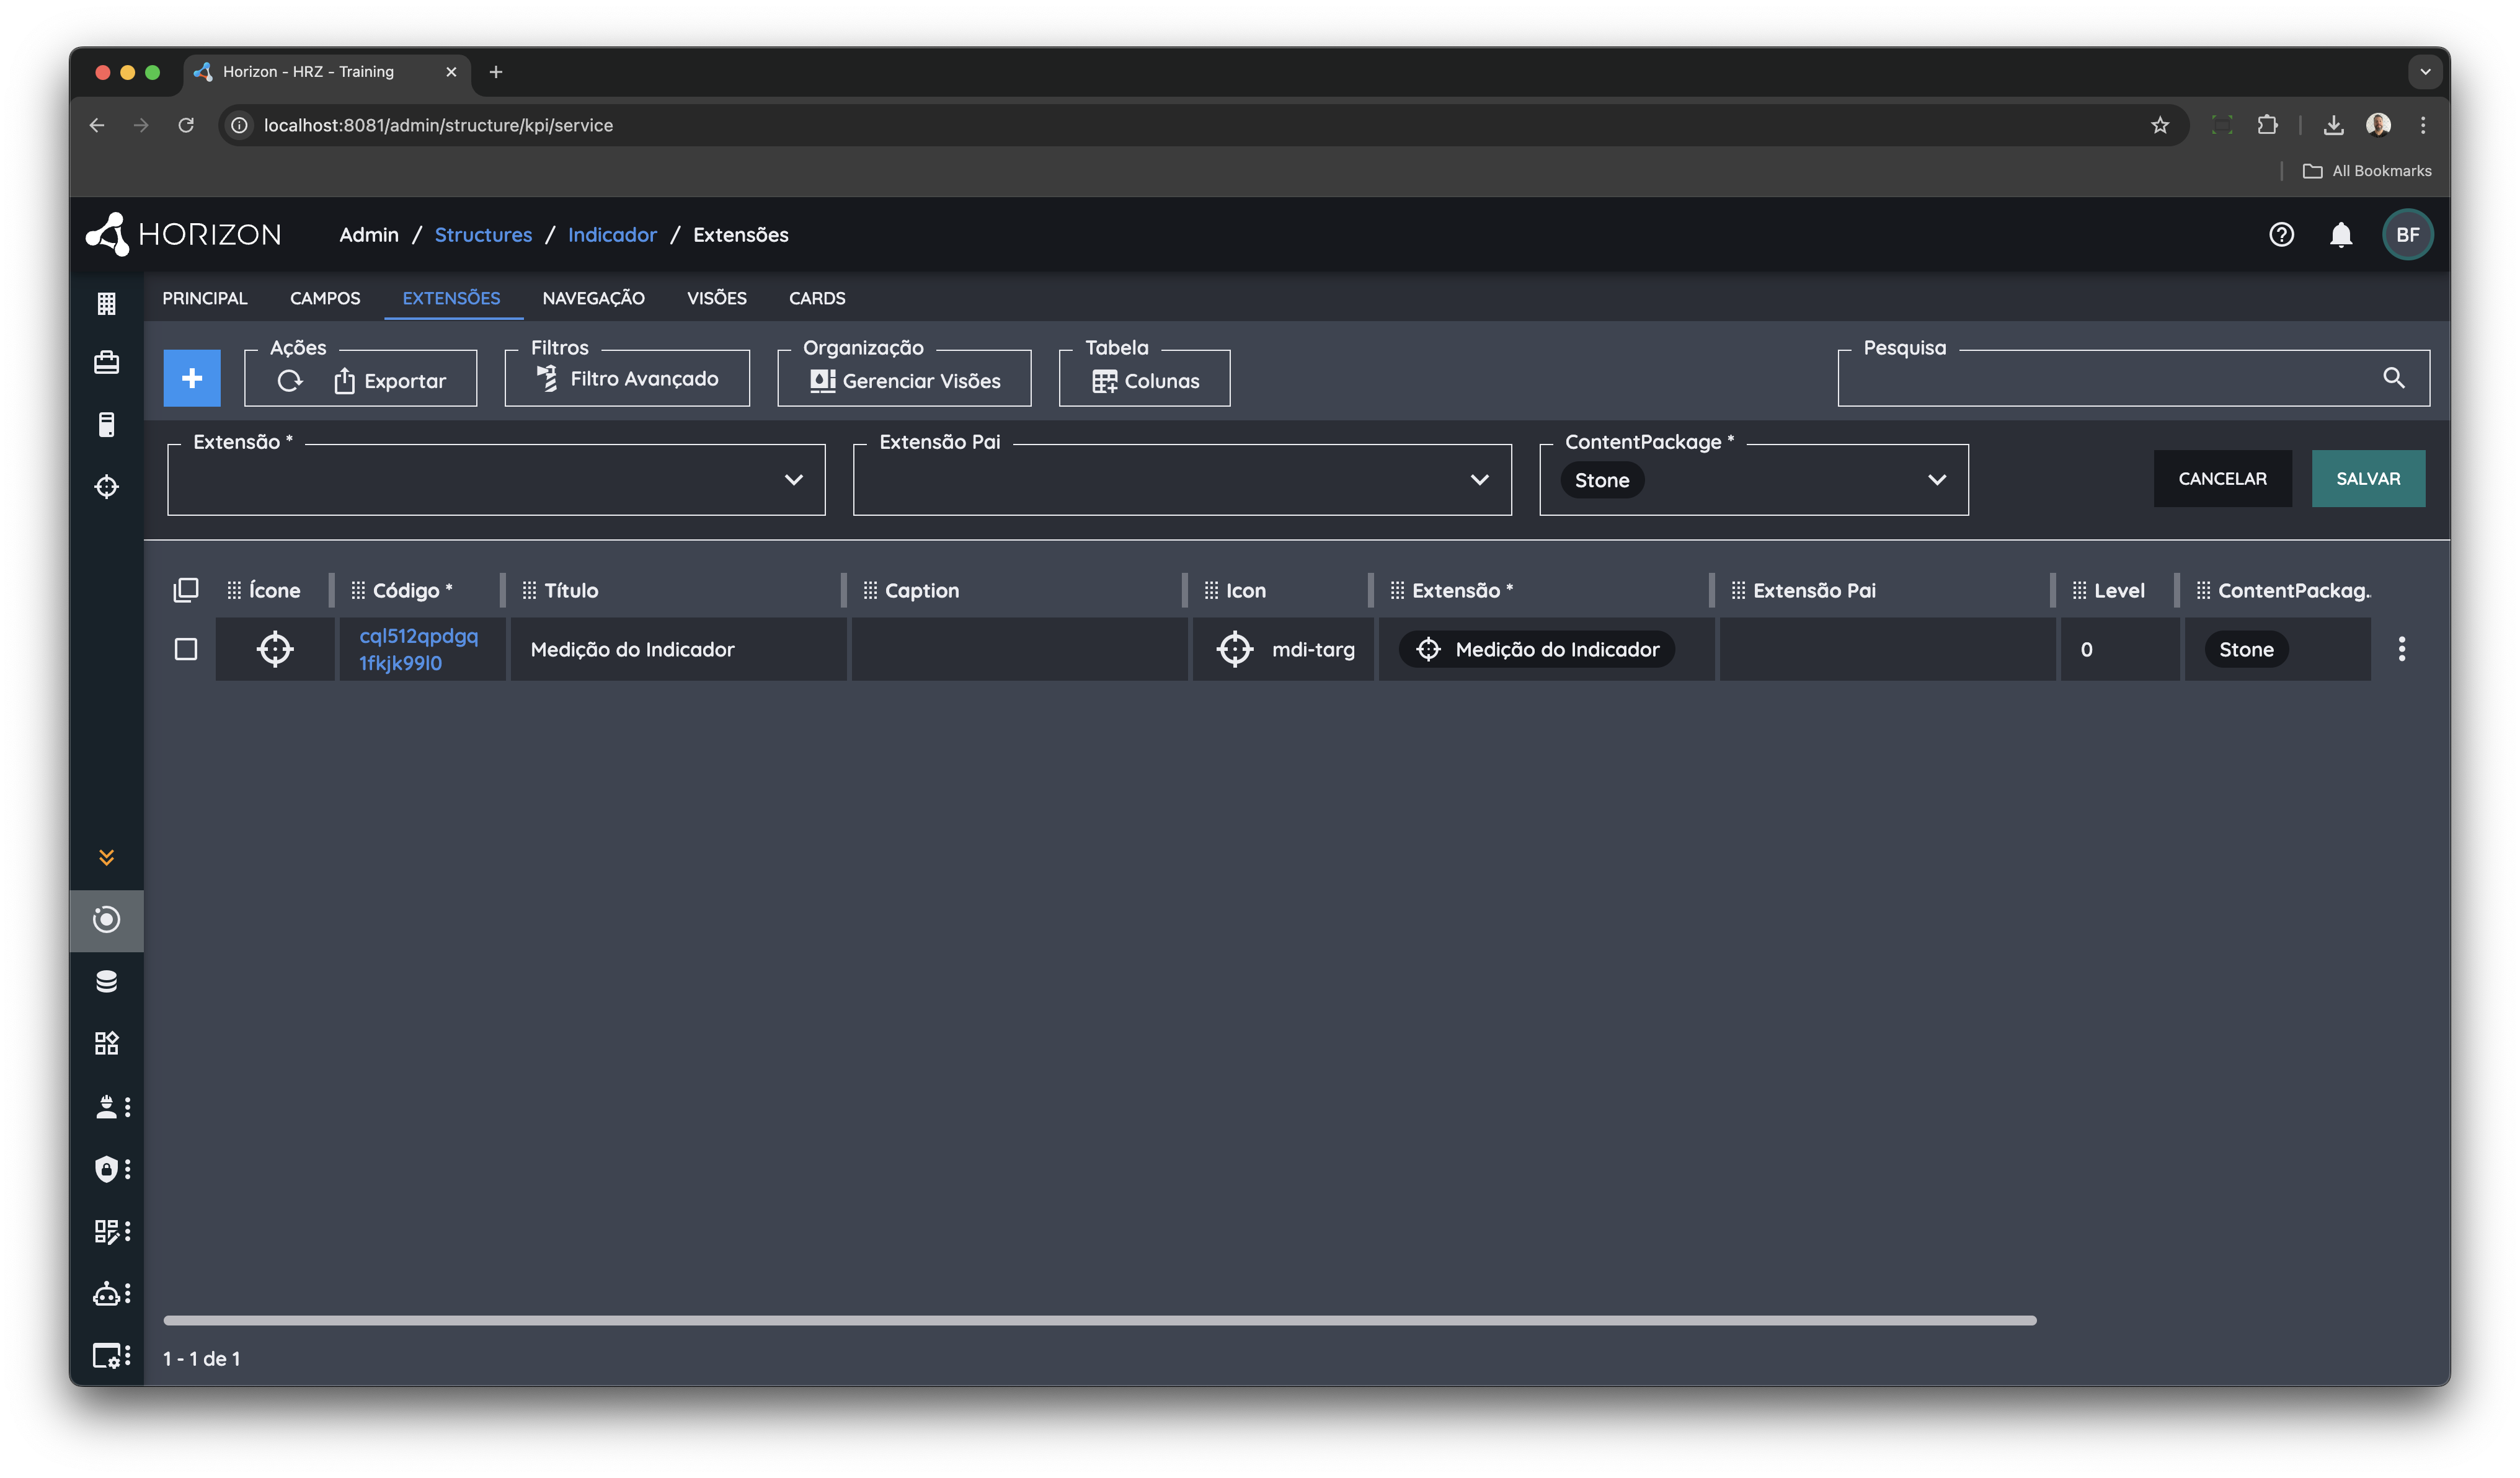This screenshot has height=1478, width=2520.
Task: Switch to the Navegação tab
Action: [x=593, y=298]
